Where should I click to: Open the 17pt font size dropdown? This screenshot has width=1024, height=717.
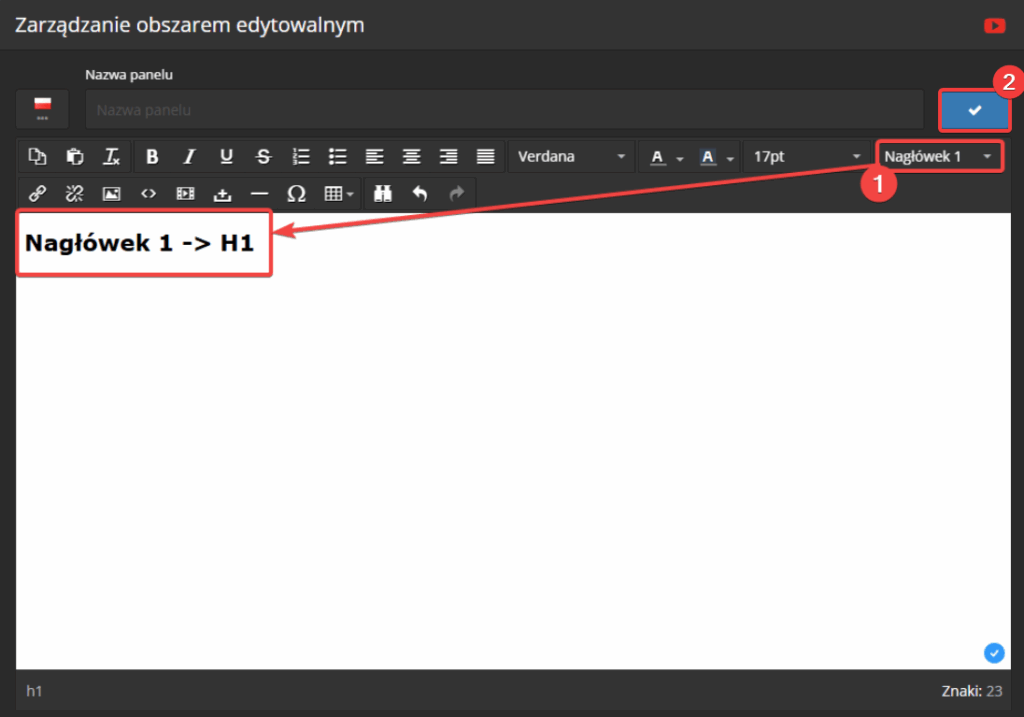[806, 156]
